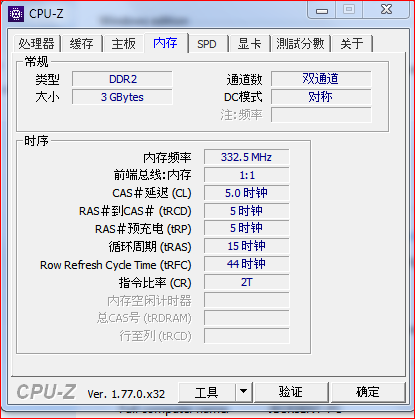Click the 指令比率 (CR) label
The width and height of the screenshot is (415, 419).
tap(155, 283)
